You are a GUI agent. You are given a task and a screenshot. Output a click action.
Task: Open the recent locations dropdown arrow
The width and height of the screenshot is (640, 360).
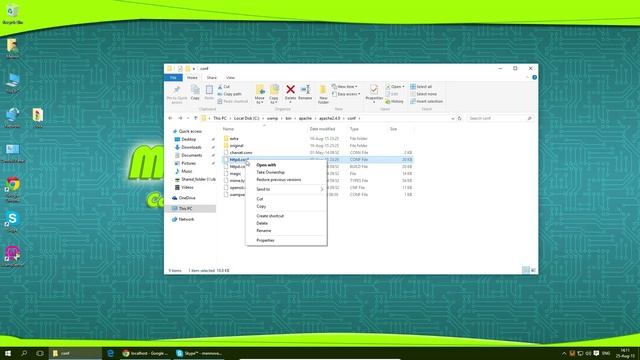[188, 118]
